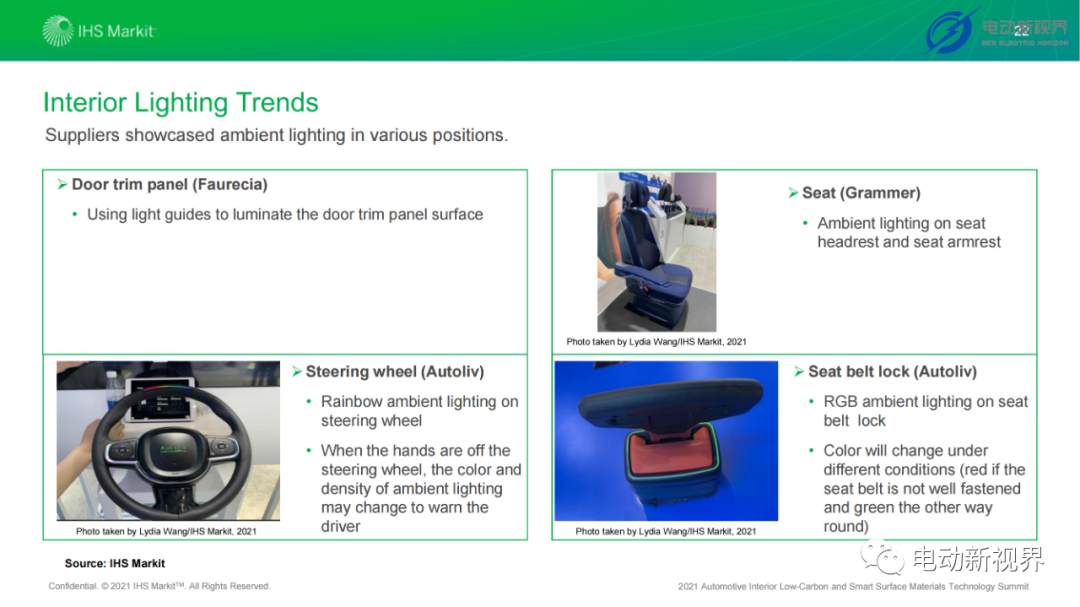The height and width of the screenshot is (607, 1080).
Task: Open the Grammer seat photo
Action: [x=656, y=251]
